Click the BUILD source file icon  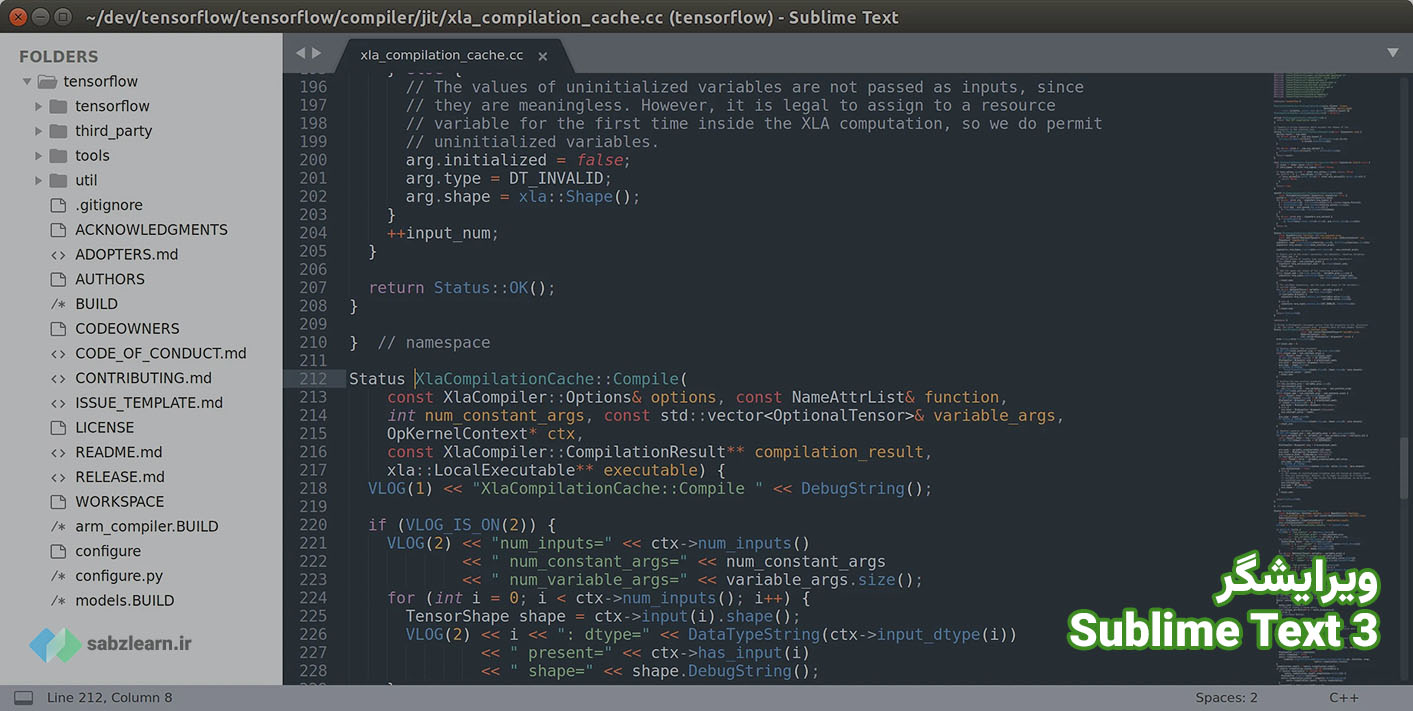click(x=58, y=304)
